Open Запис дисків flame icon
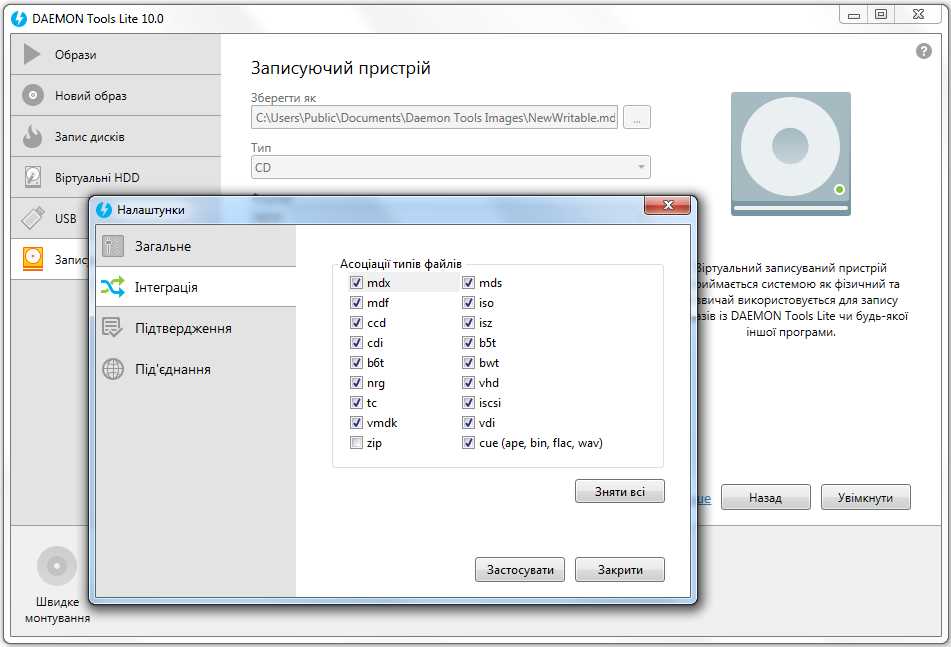 click(x=33, y=137)
